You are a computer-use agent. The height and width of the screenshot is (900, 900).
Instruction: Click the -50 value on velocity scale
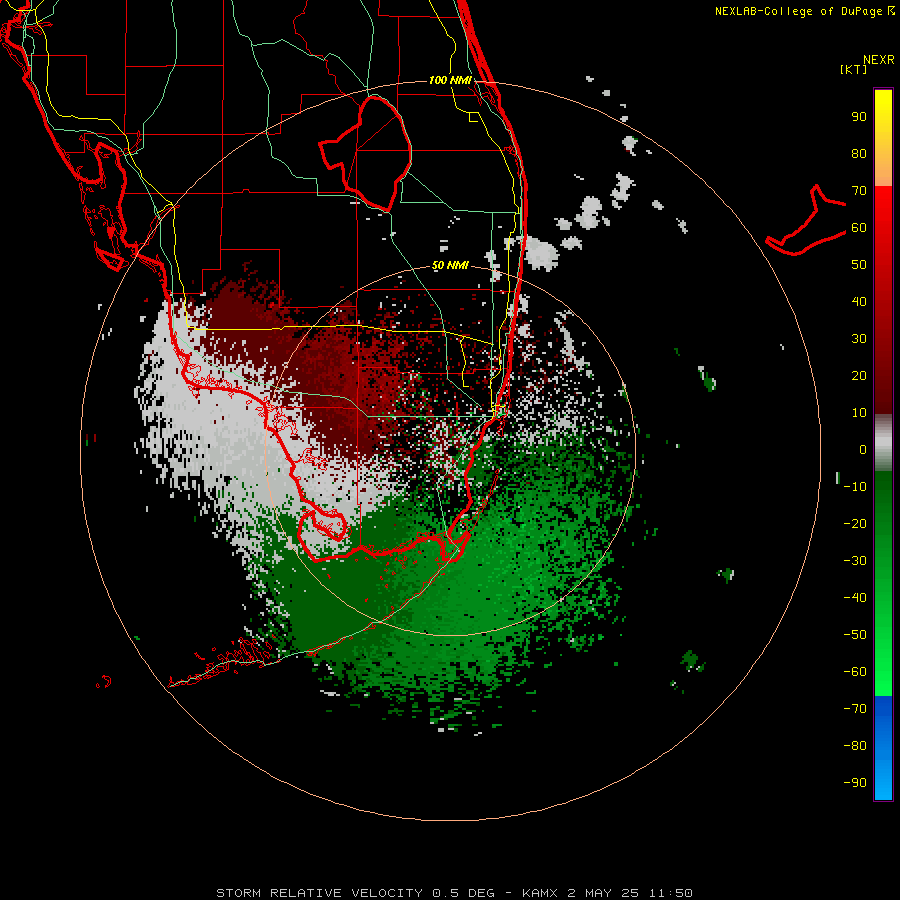[855, 635]
